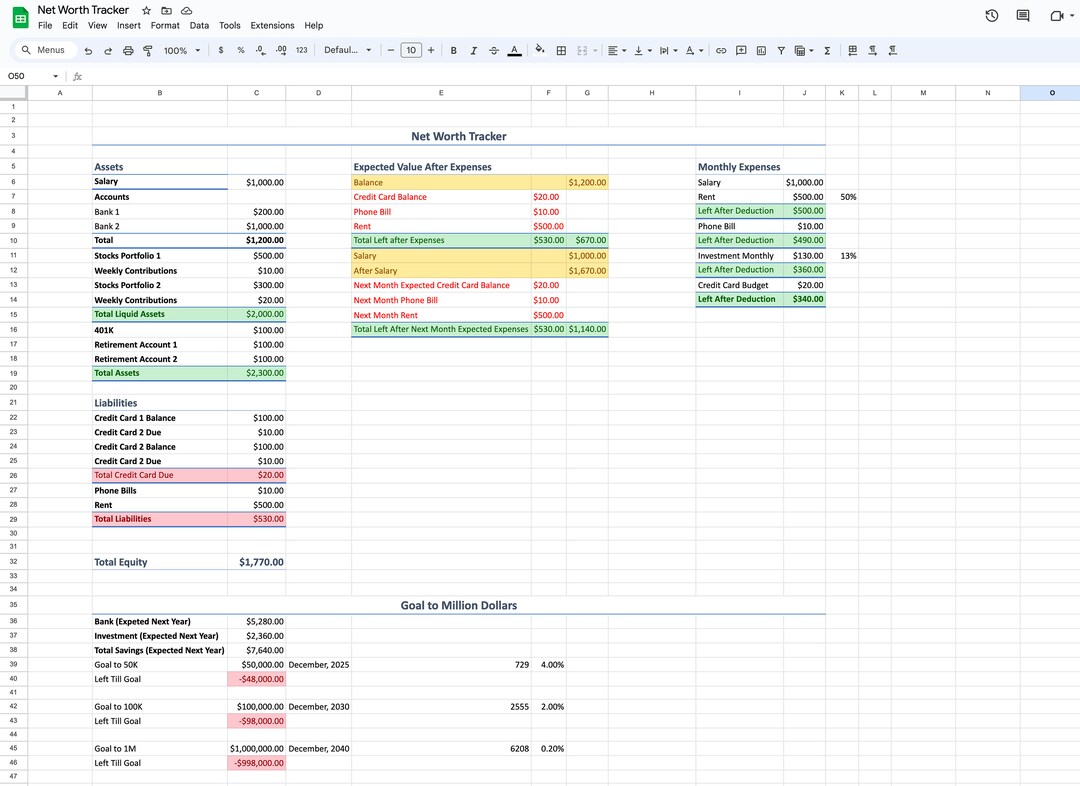Open filter views dropdown
The height and width of the screenshot is (786, 1080).
click(804, 50)
